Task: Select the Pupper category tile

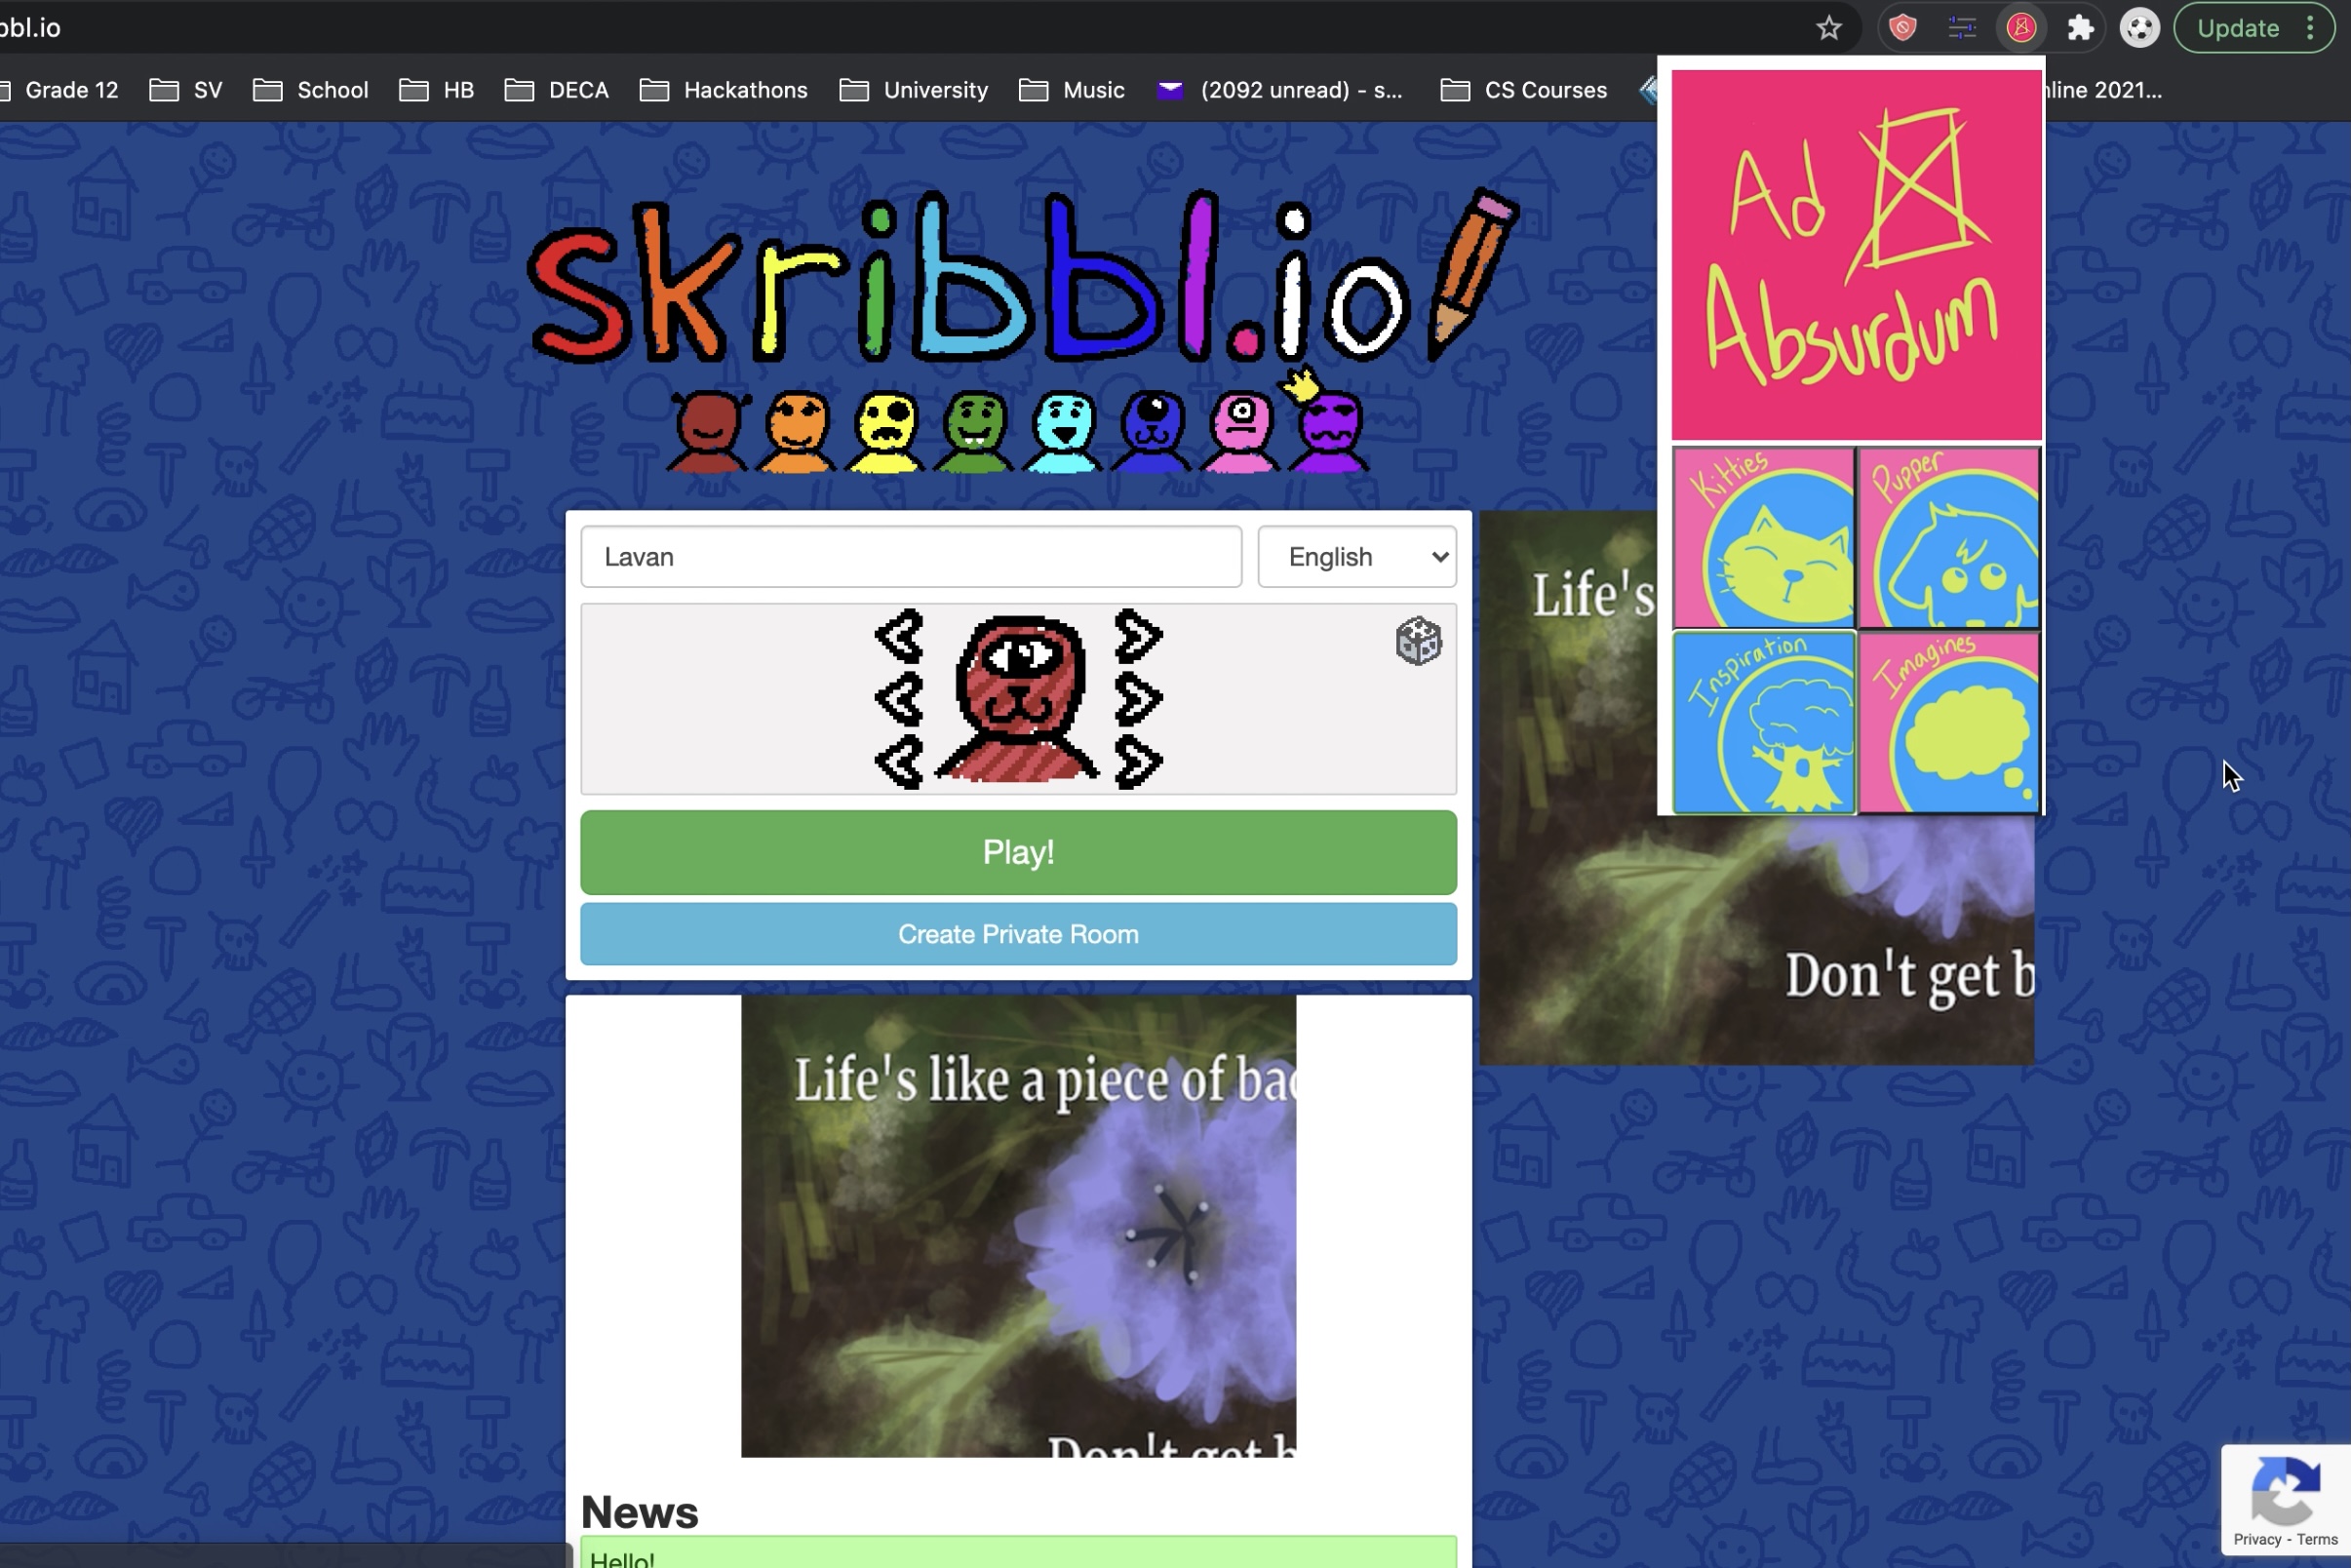Action: point(1948,538)
